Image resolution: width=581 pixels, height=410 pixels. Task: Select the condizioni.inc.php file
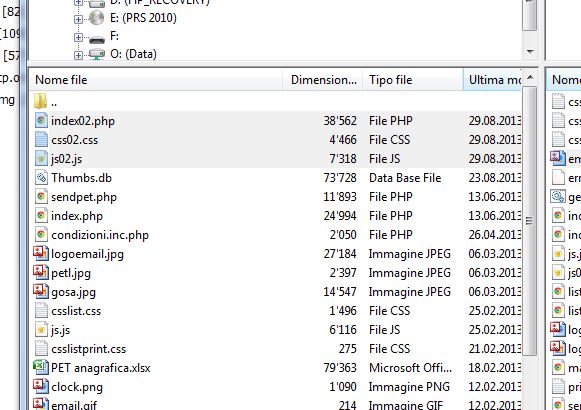[100, 235]
